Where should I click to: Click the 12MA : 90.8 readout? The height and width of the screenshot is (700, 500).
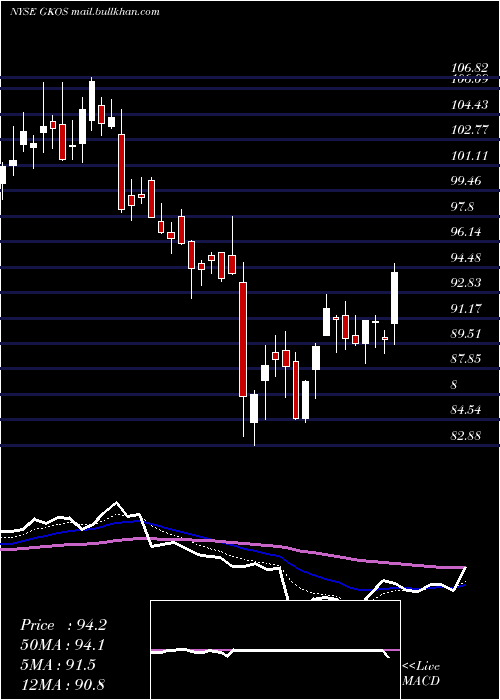(x=63, y=684)
